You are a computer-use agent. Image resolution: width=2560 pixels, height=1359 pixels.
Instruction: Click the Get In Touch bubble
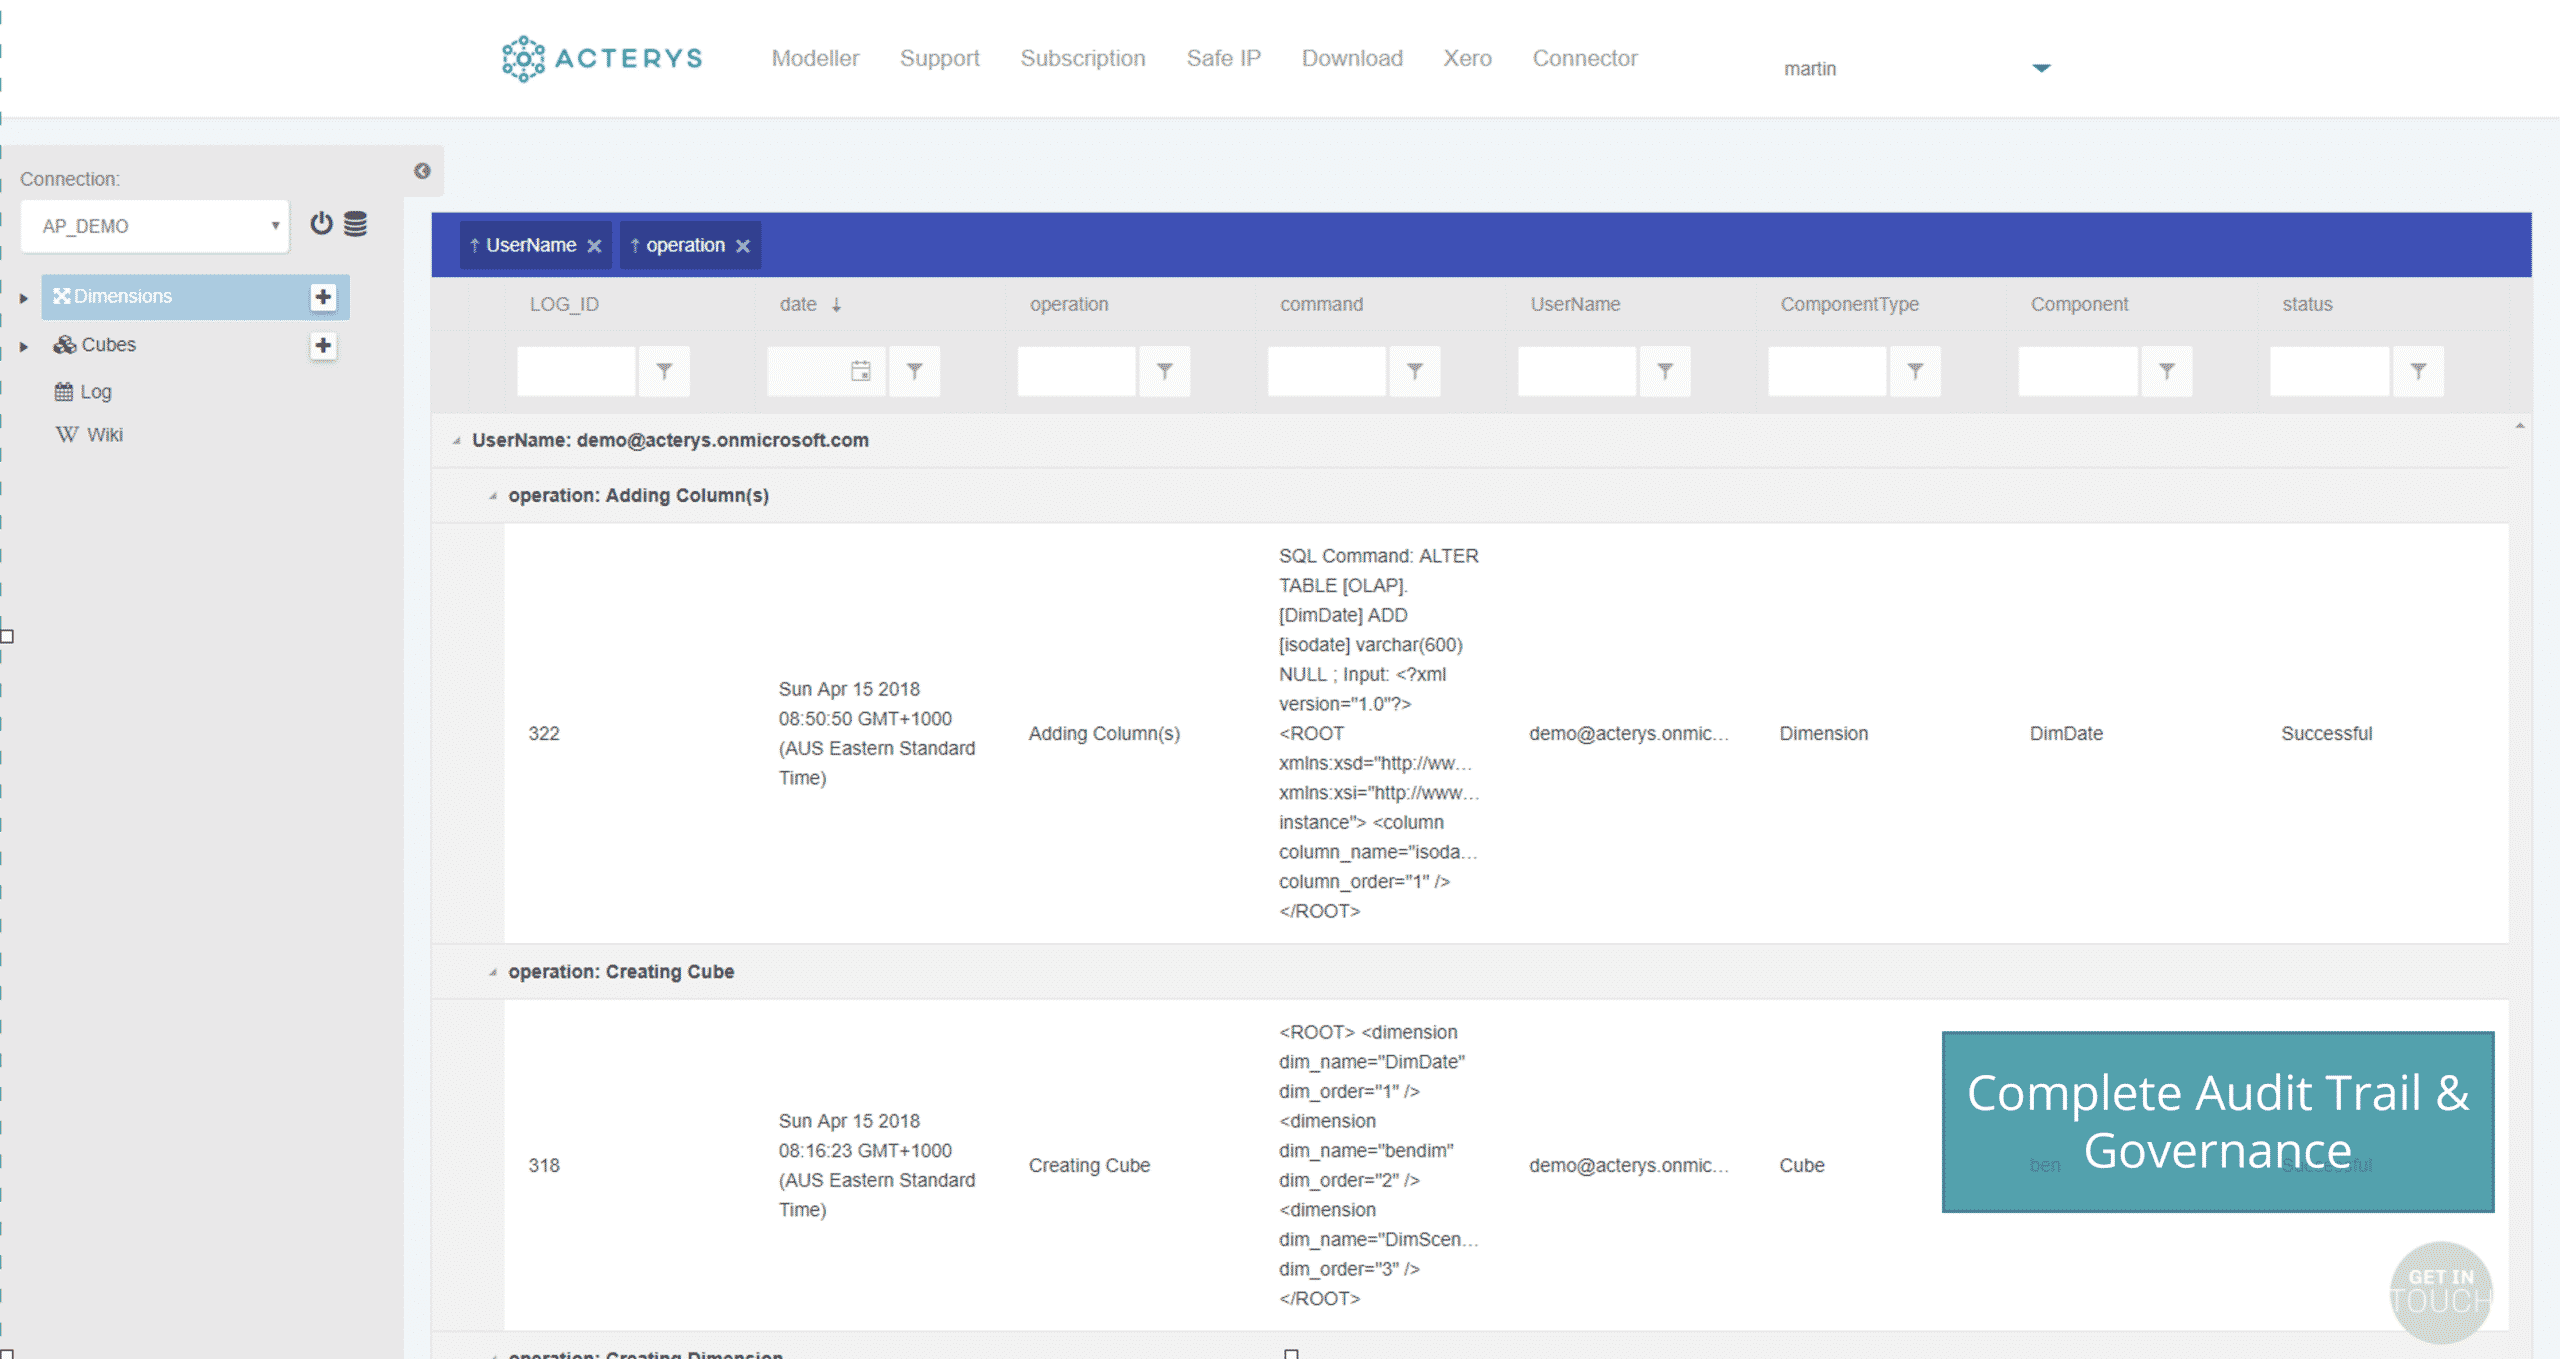(2440, 1292)
